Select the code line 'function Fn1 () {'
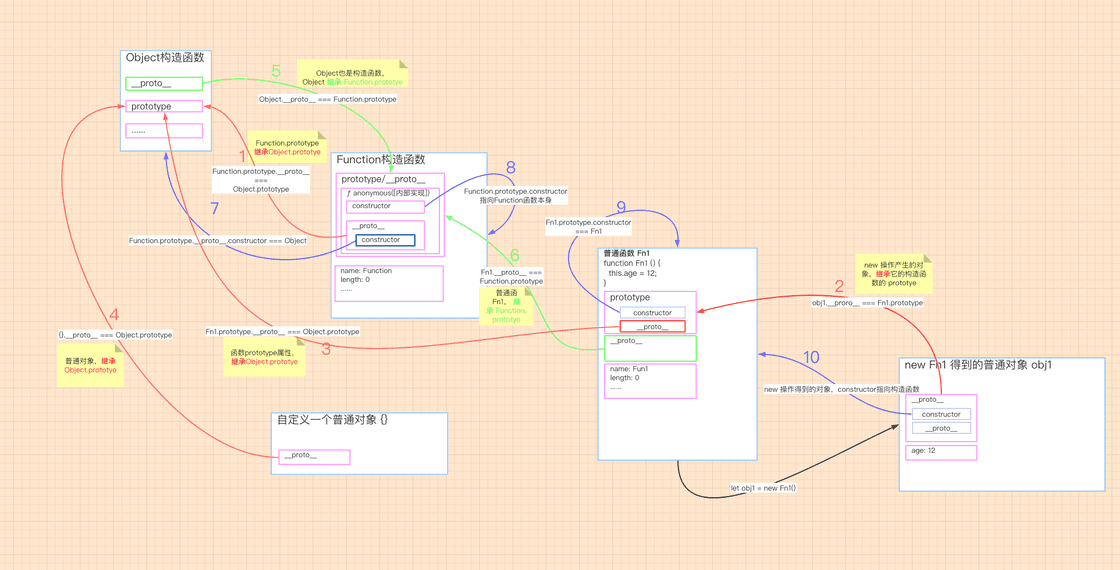 [632, 264]
